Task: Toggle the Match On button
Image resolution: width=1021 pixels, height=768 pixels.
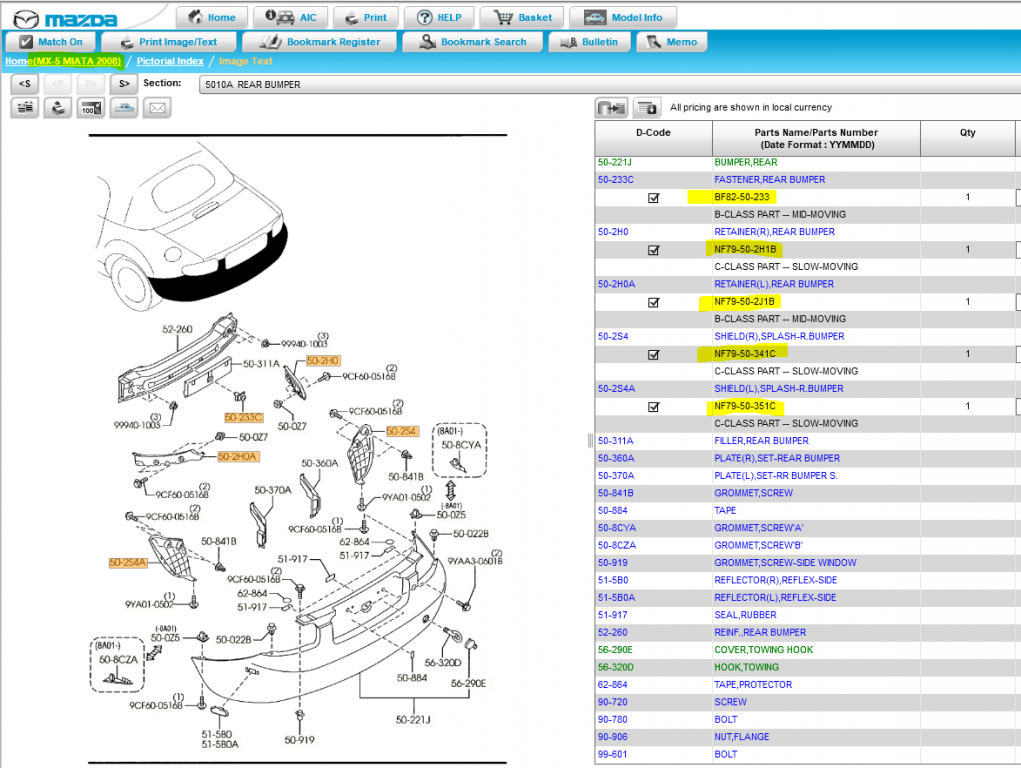Action: [x=51, y=42]
